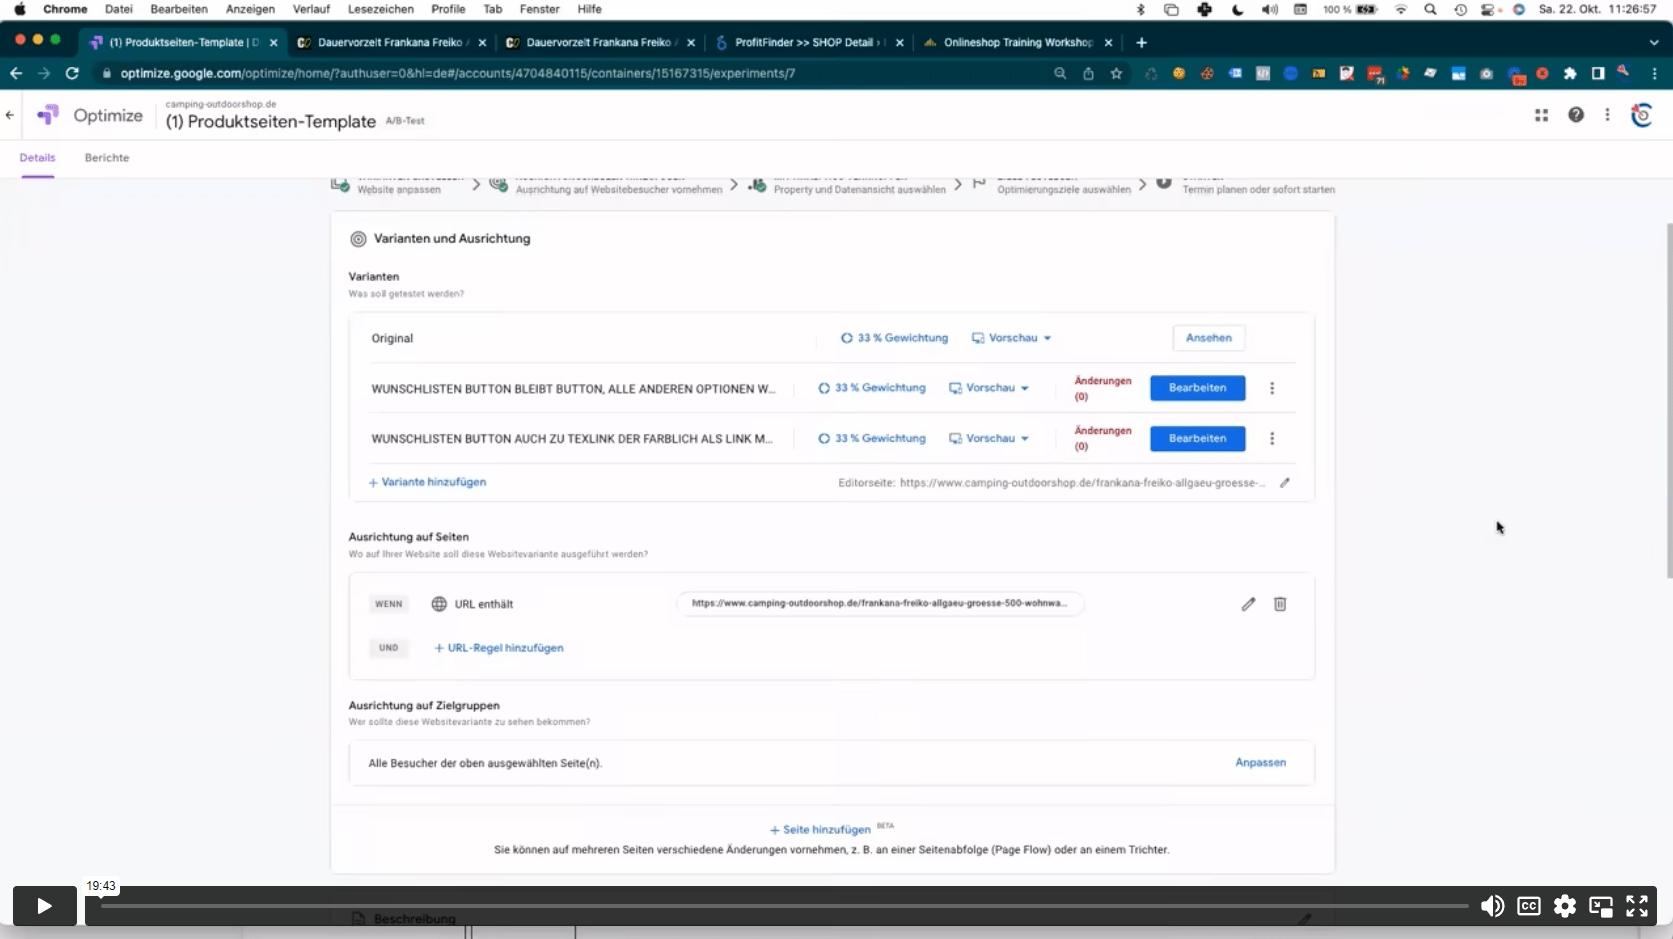Click the pencil icon to edit URL rule
Image resolution: width=1673 pixels, height=939 pixels.
tap(1248, 604)
